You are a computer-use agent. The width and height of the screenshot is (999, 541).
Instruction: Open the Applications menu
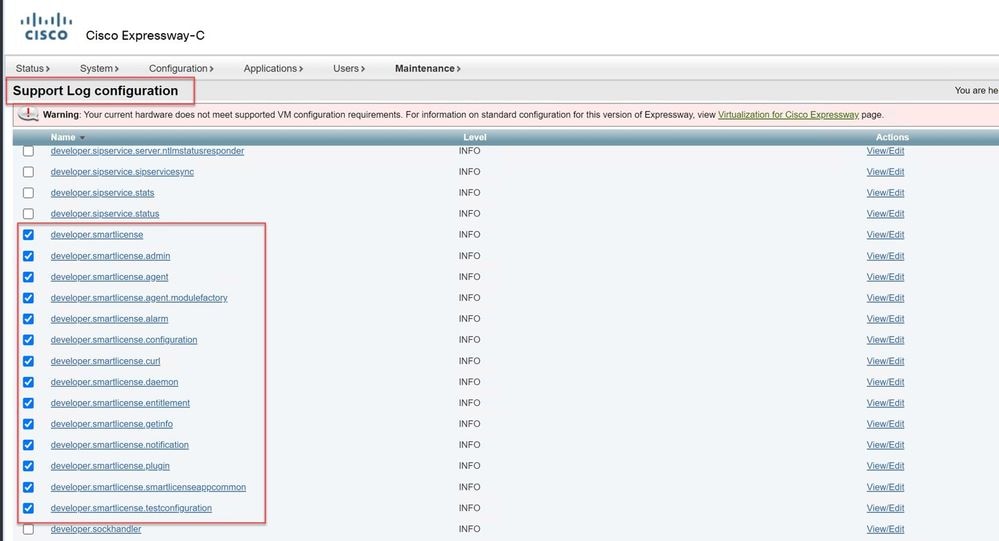[273, 68]
